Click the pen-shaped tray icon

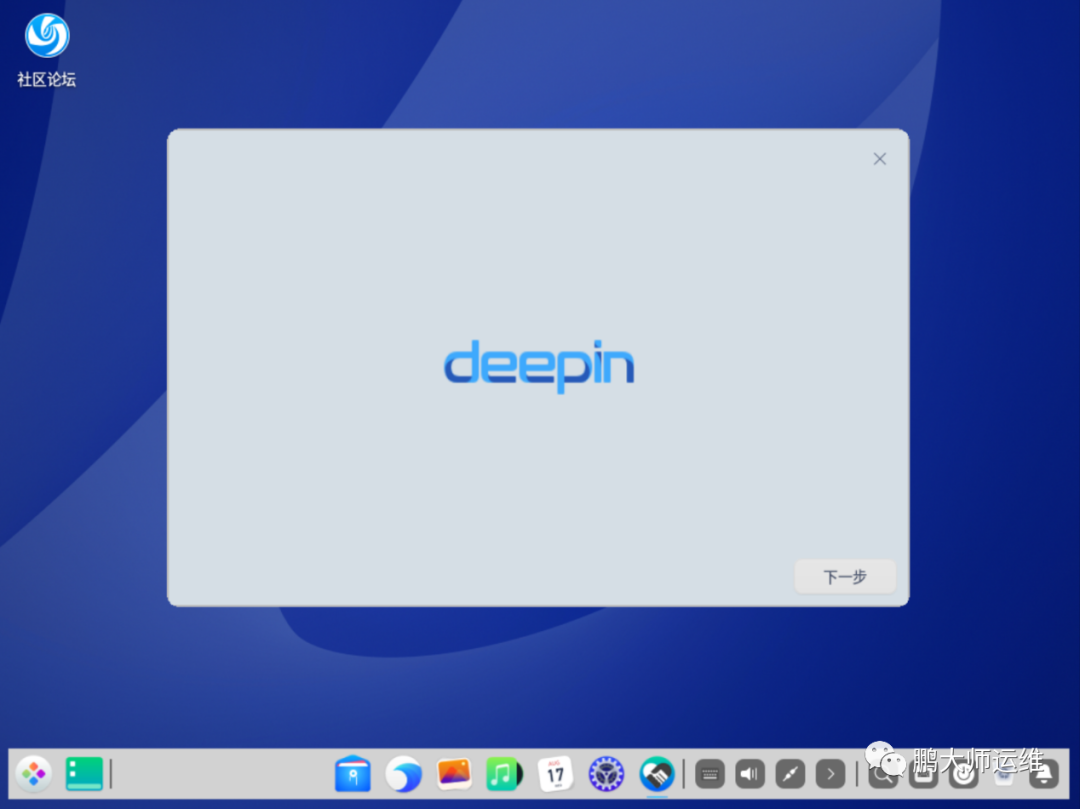(x=790, y=774)
